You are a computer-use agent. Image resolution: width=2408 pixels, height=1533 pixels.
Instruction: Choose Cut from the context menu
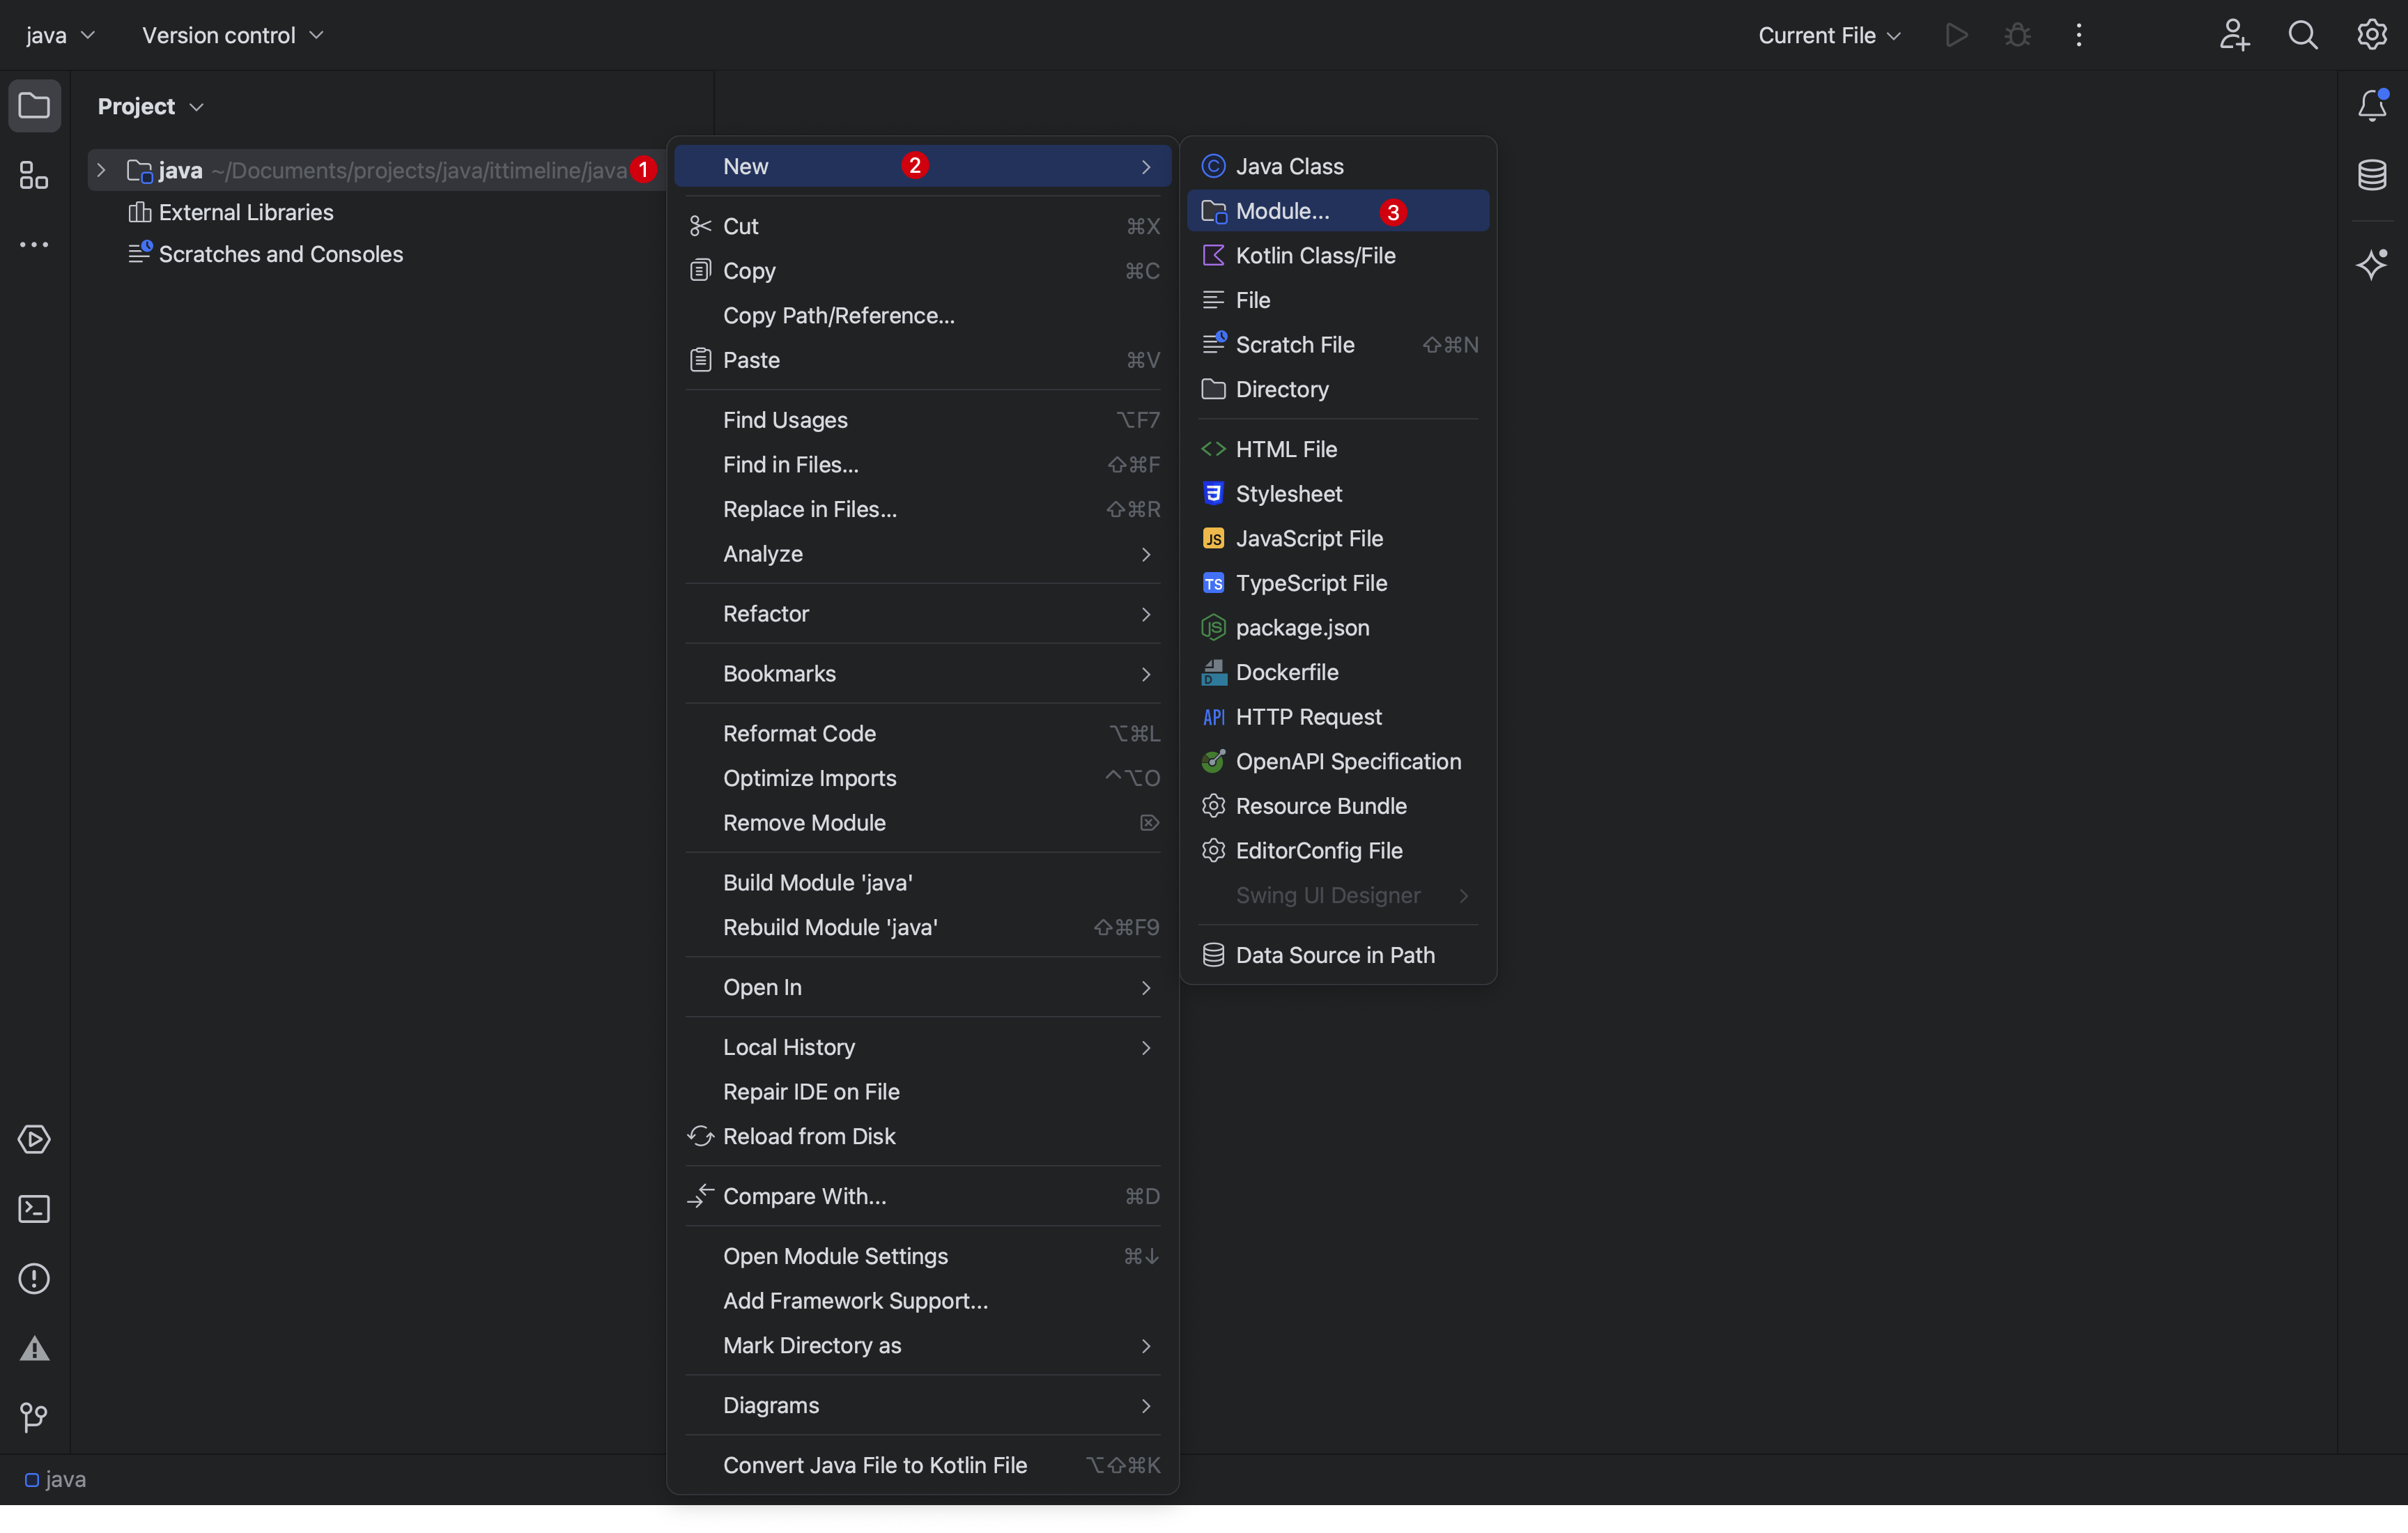click(922, 226)
